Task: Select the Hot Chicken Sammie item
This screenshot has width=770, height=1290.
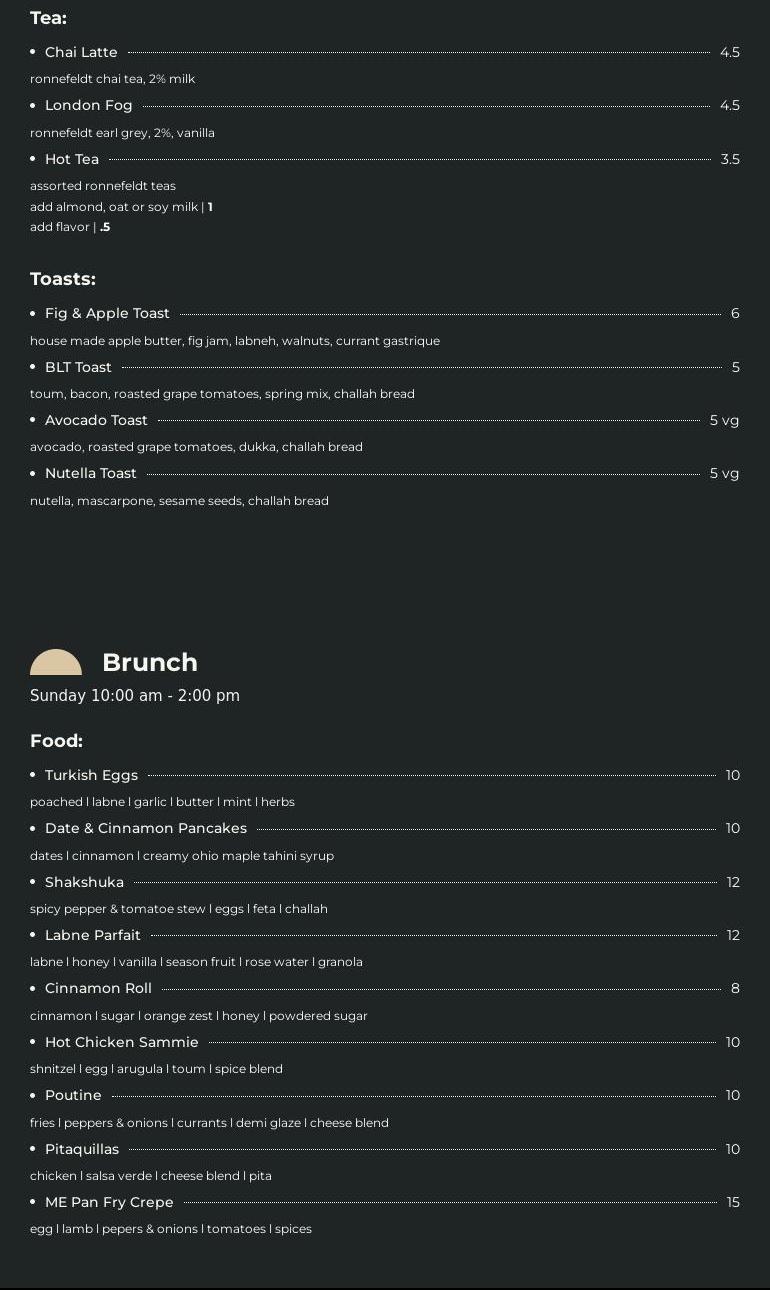Action: pos(121,1042)
